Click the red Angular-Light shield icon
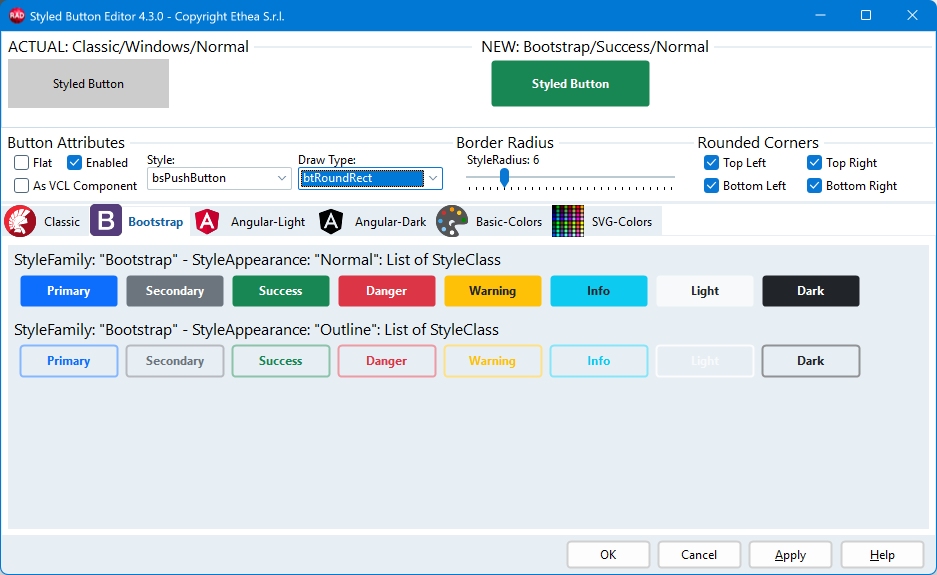 (207, 221)
